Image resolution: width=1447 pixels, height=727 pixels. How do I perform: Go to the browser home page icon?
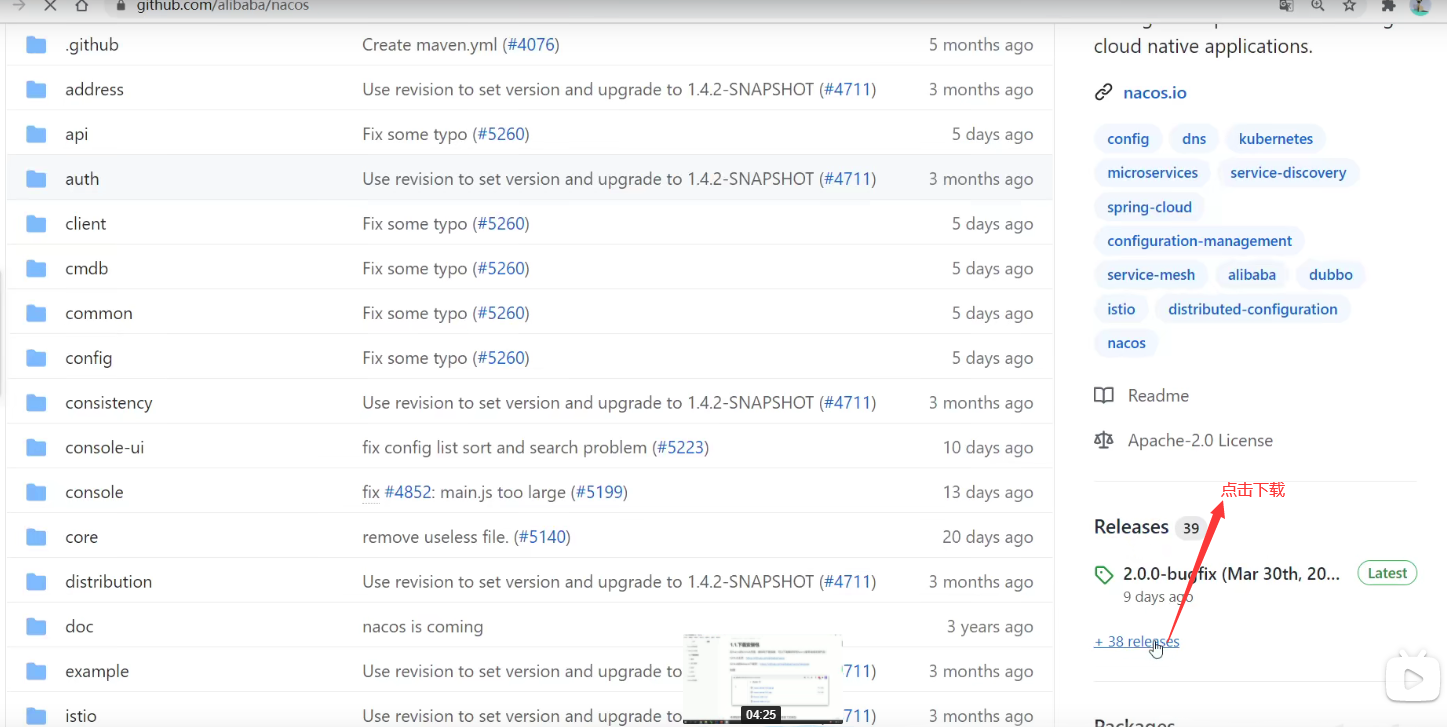pos(82,6)
